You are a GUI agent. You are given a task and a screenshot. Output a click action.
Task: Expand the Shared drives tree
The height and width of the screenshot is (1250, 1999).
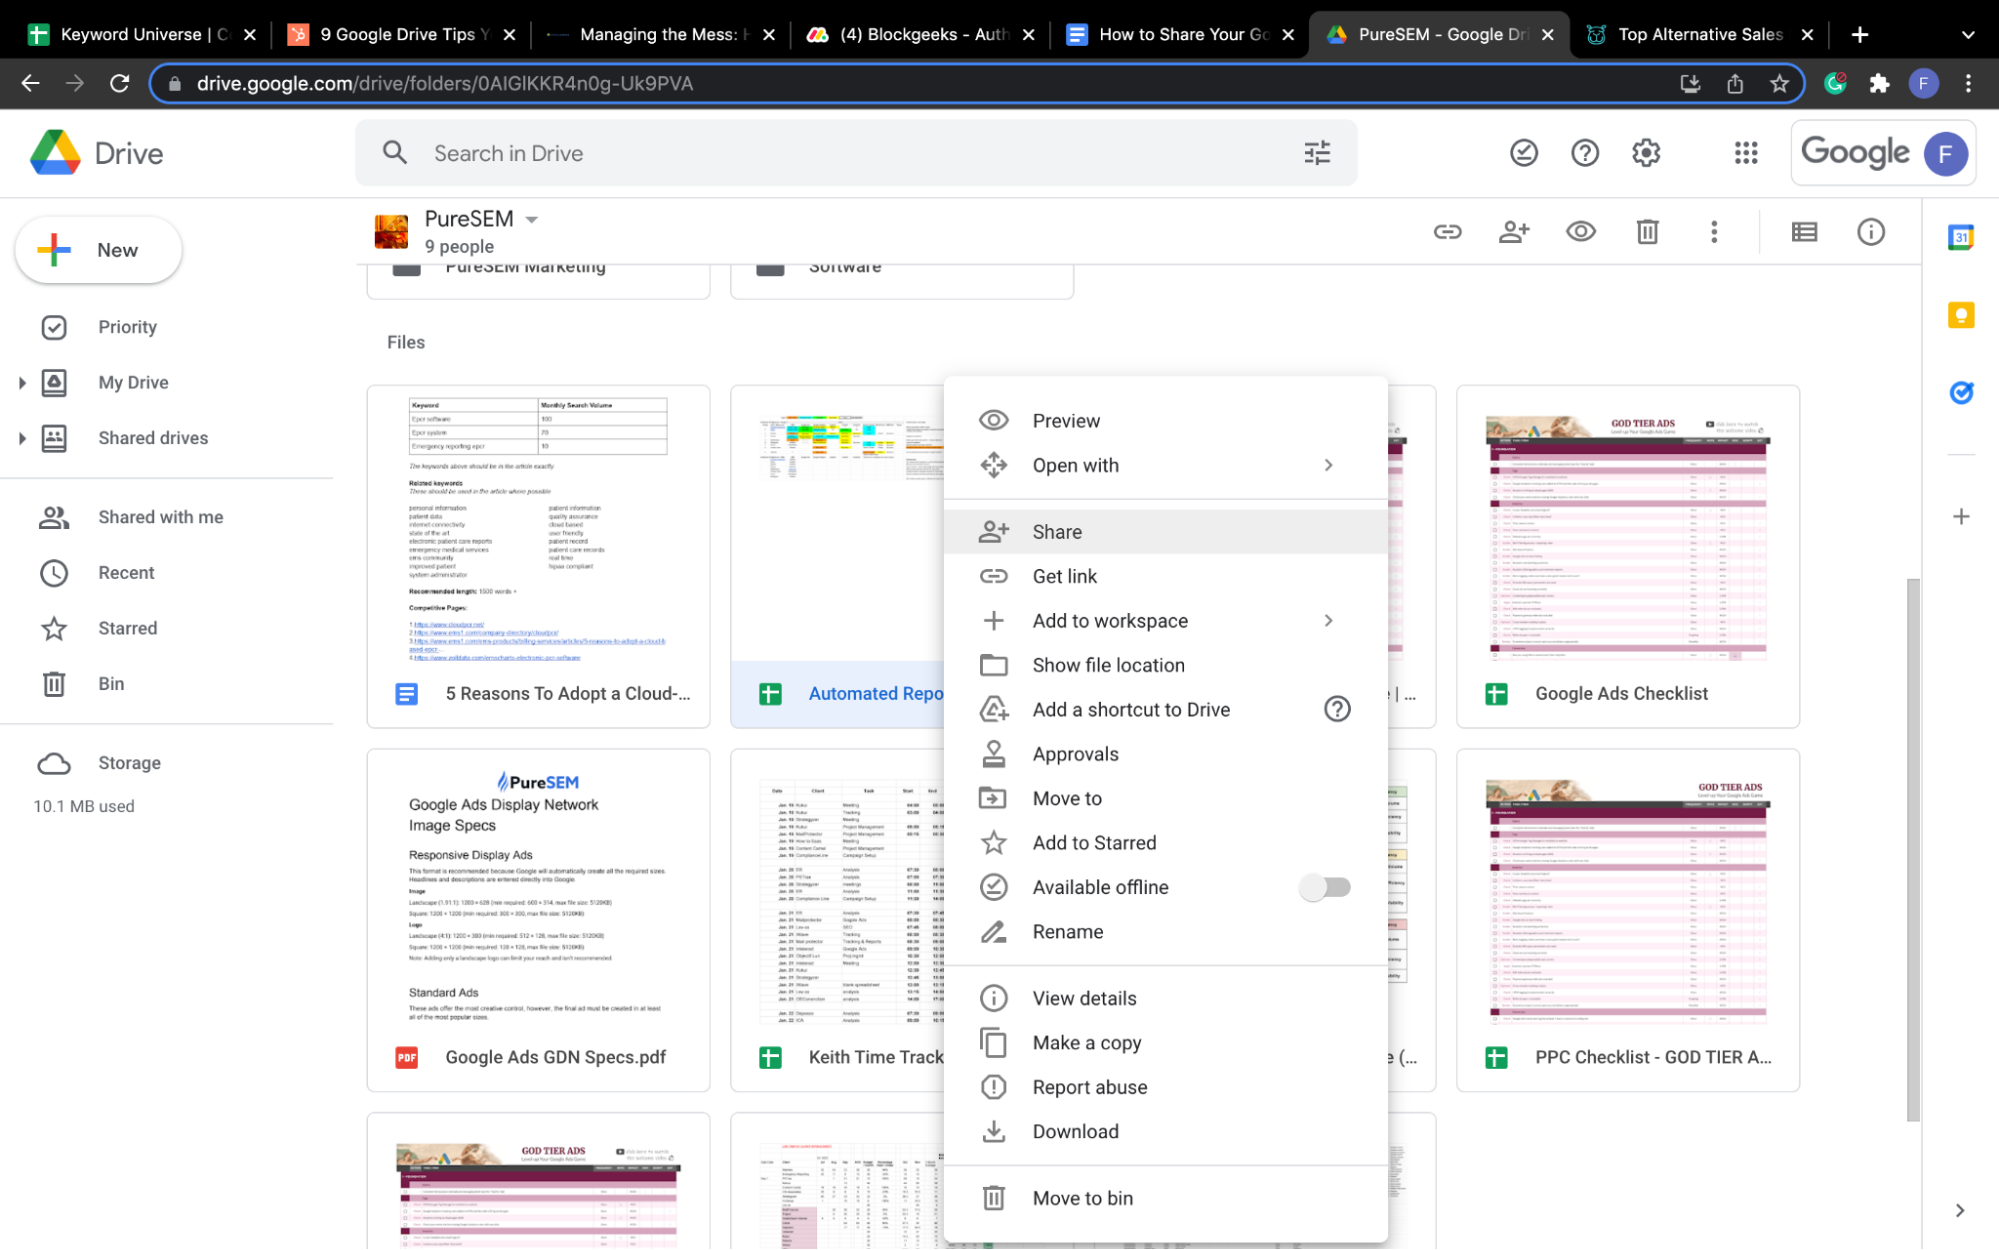click(x=22, y=437)
